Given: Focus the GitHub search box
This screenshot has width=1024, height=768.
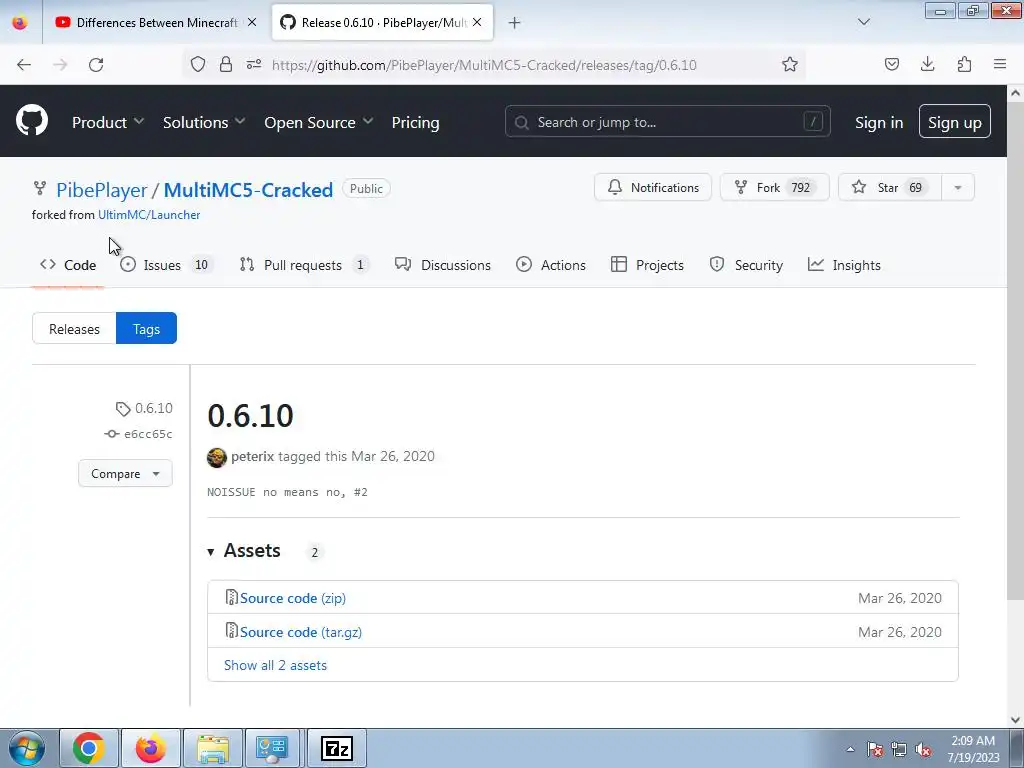Looking at the screenshot, I should (667, 121).
